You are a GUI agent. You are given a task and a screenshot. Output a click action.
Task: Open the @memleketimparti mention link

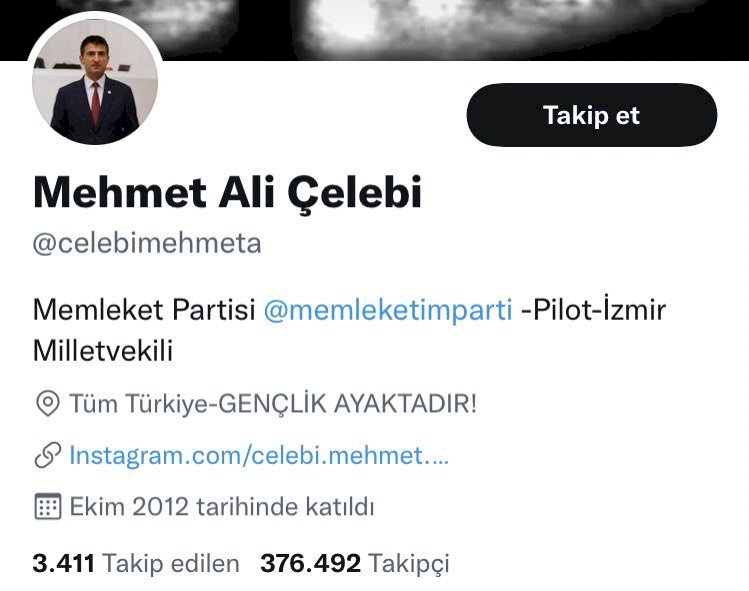388,310
